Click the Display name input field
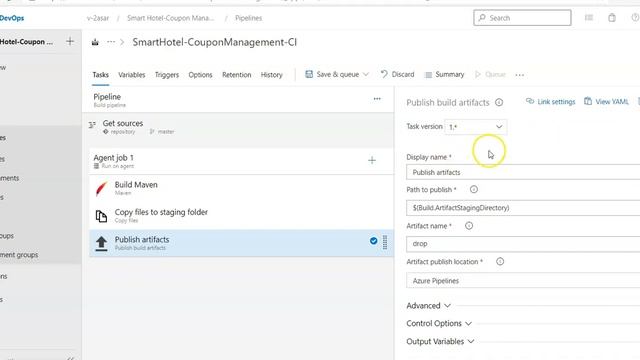 (x=523, y=172)
